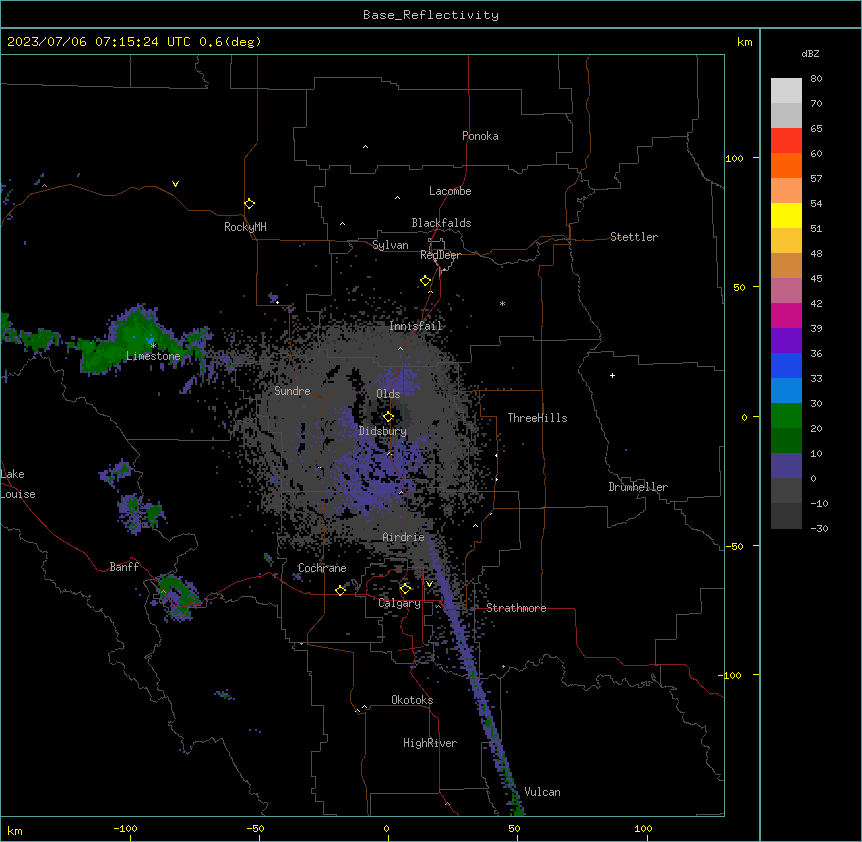Click the -50 tick on the horizontal axis

[255, 828]
